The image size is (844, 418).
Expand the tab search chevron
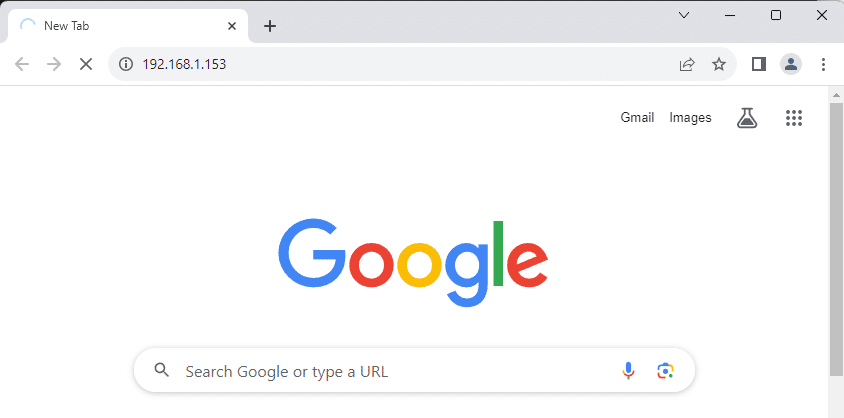tap(684, 15)
